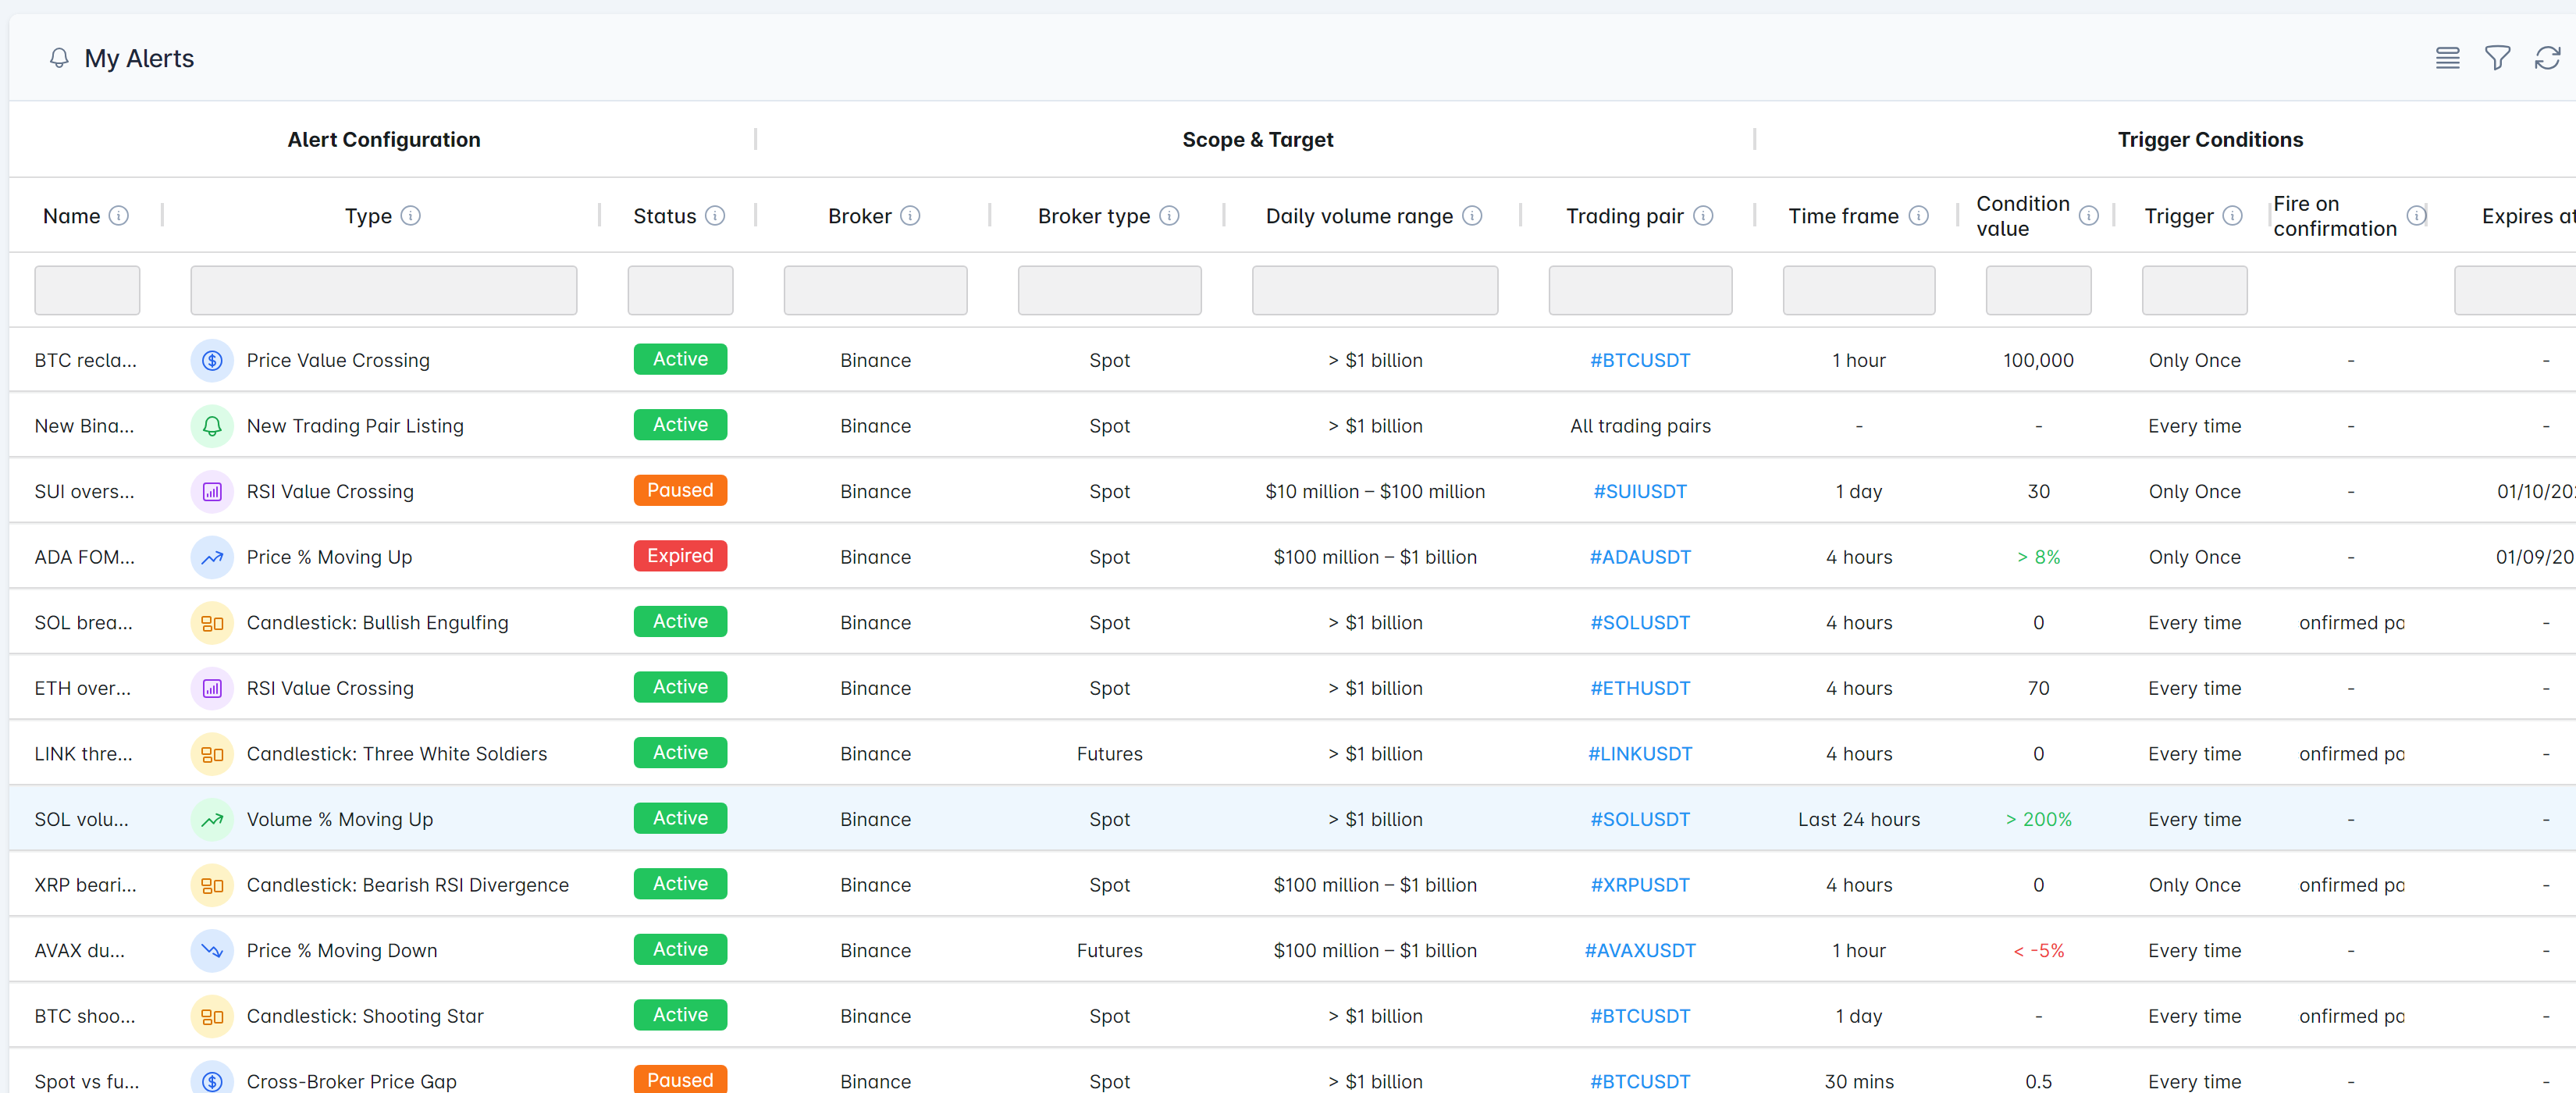This screenshot has width=2576, height=1093.
Task: Show info for the Status column
Action: pos(715,216)
